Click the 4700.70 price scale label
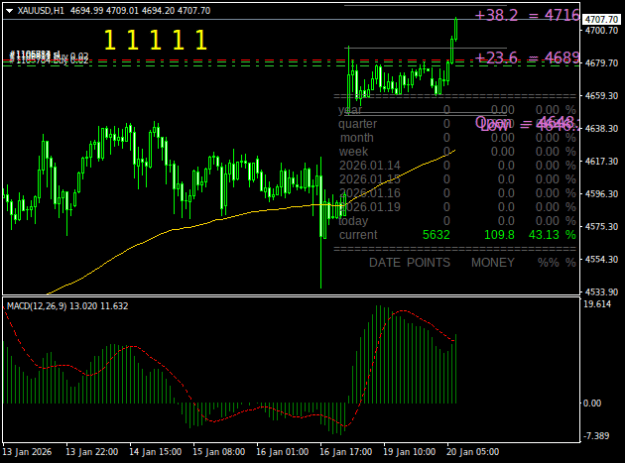Viewport: 625px width, 463px height. pos(601,30)
